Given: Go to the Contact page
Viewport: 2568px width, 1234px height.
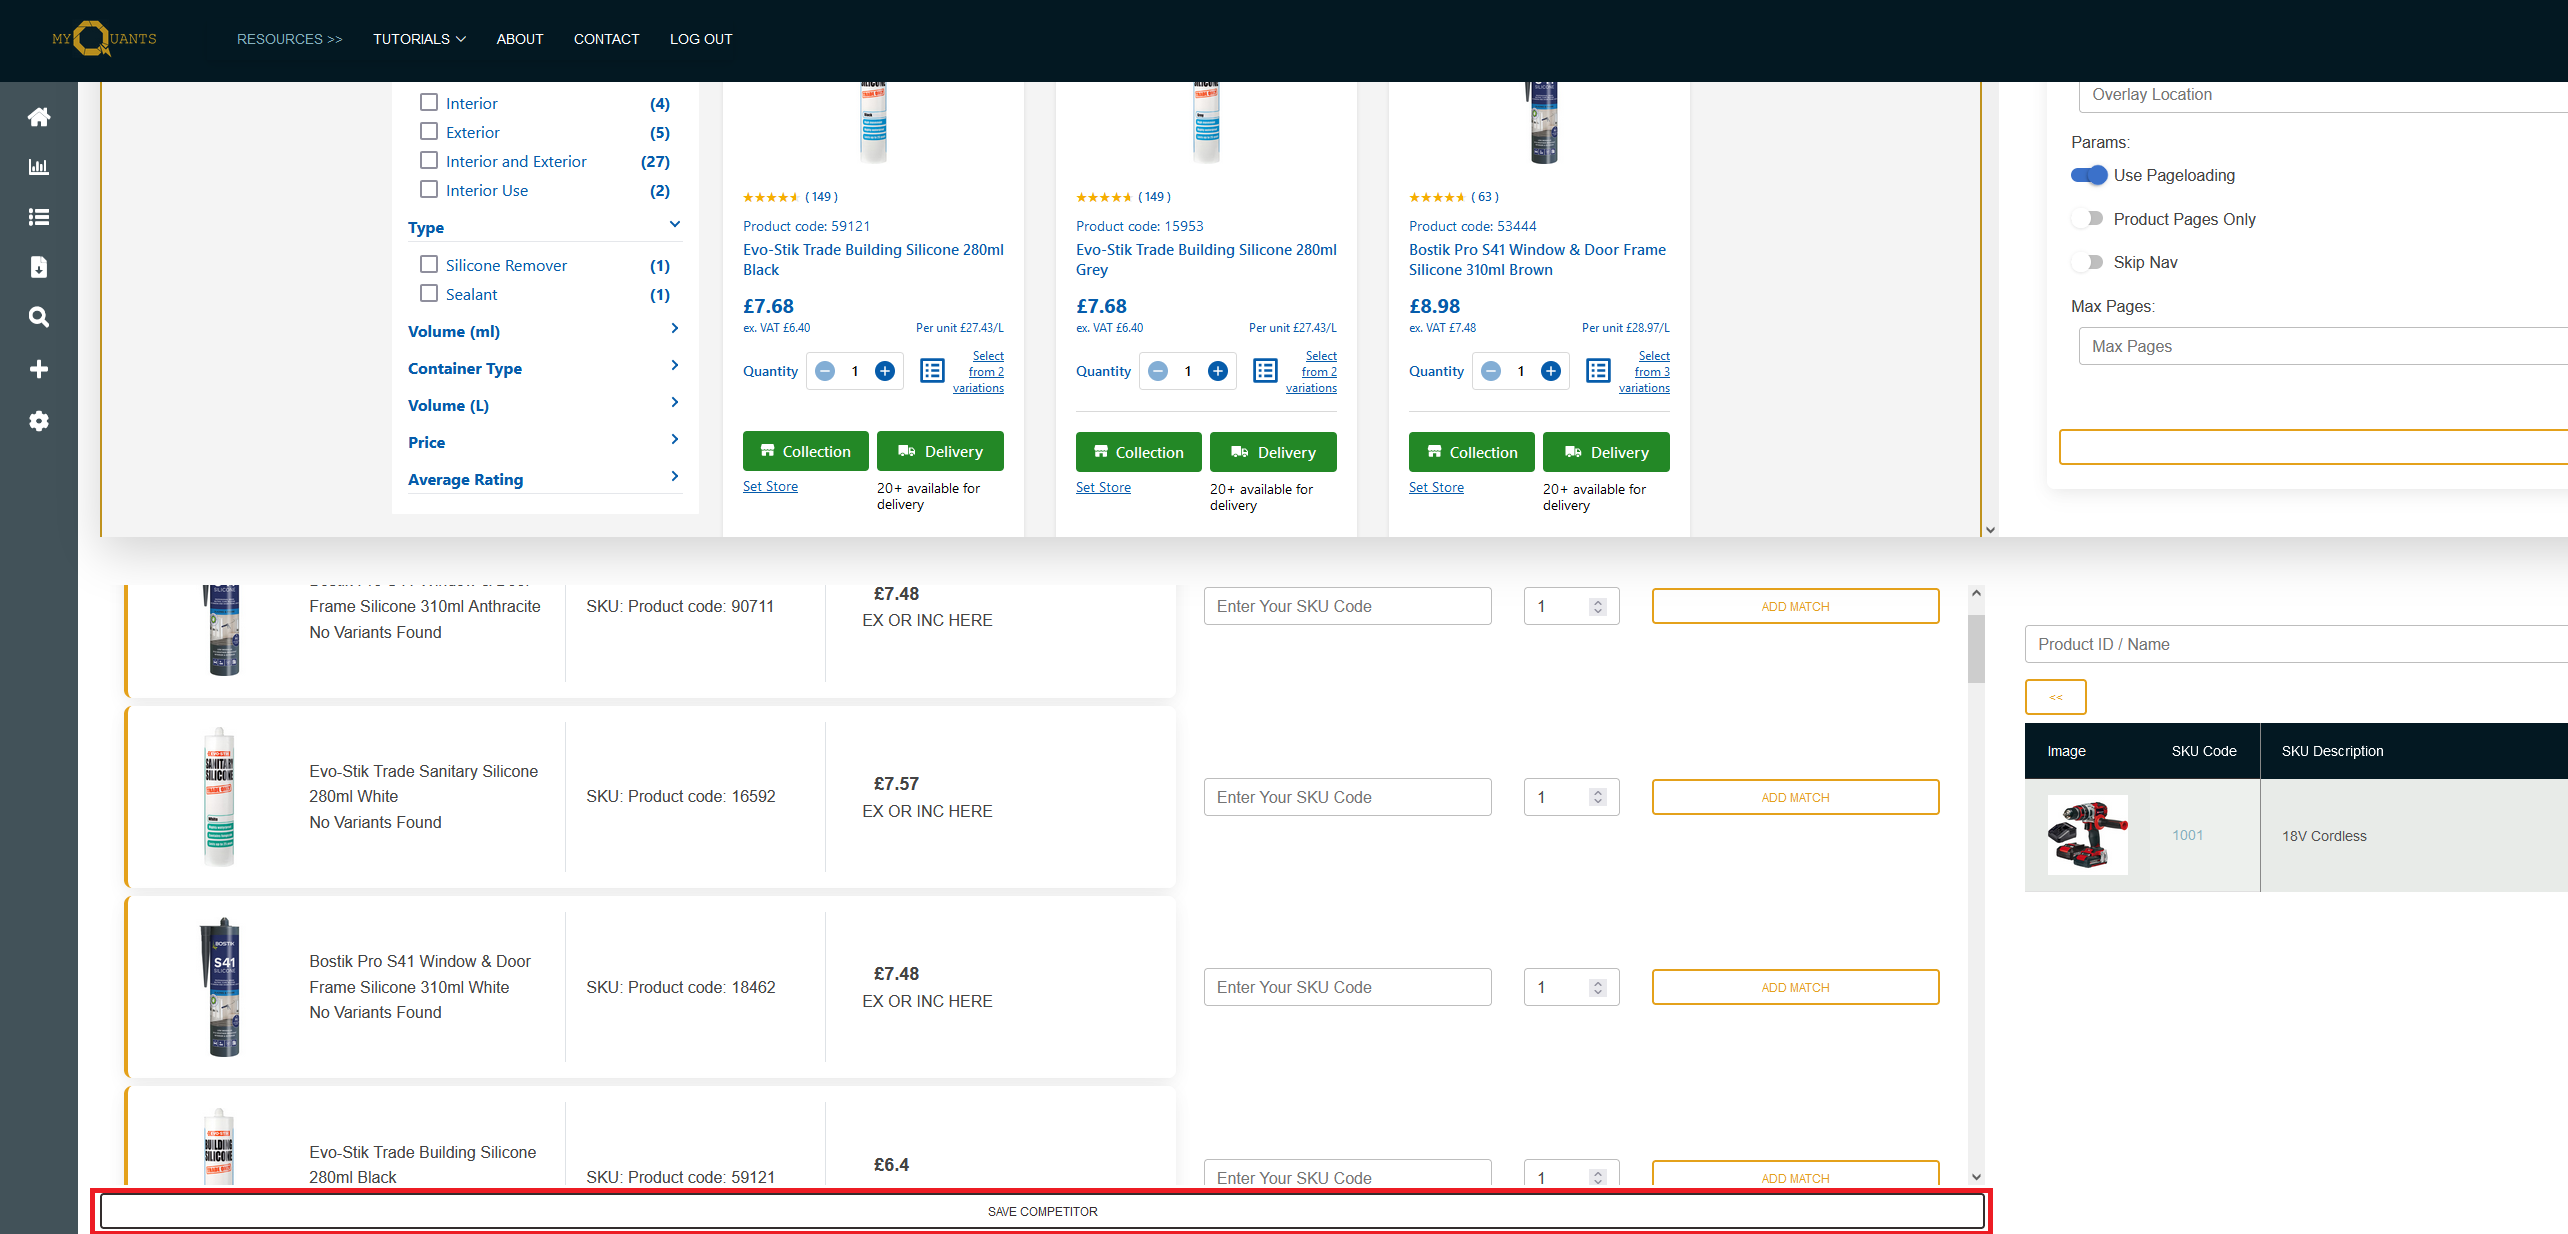Looking at the screenshot, I should pos(606,39).
